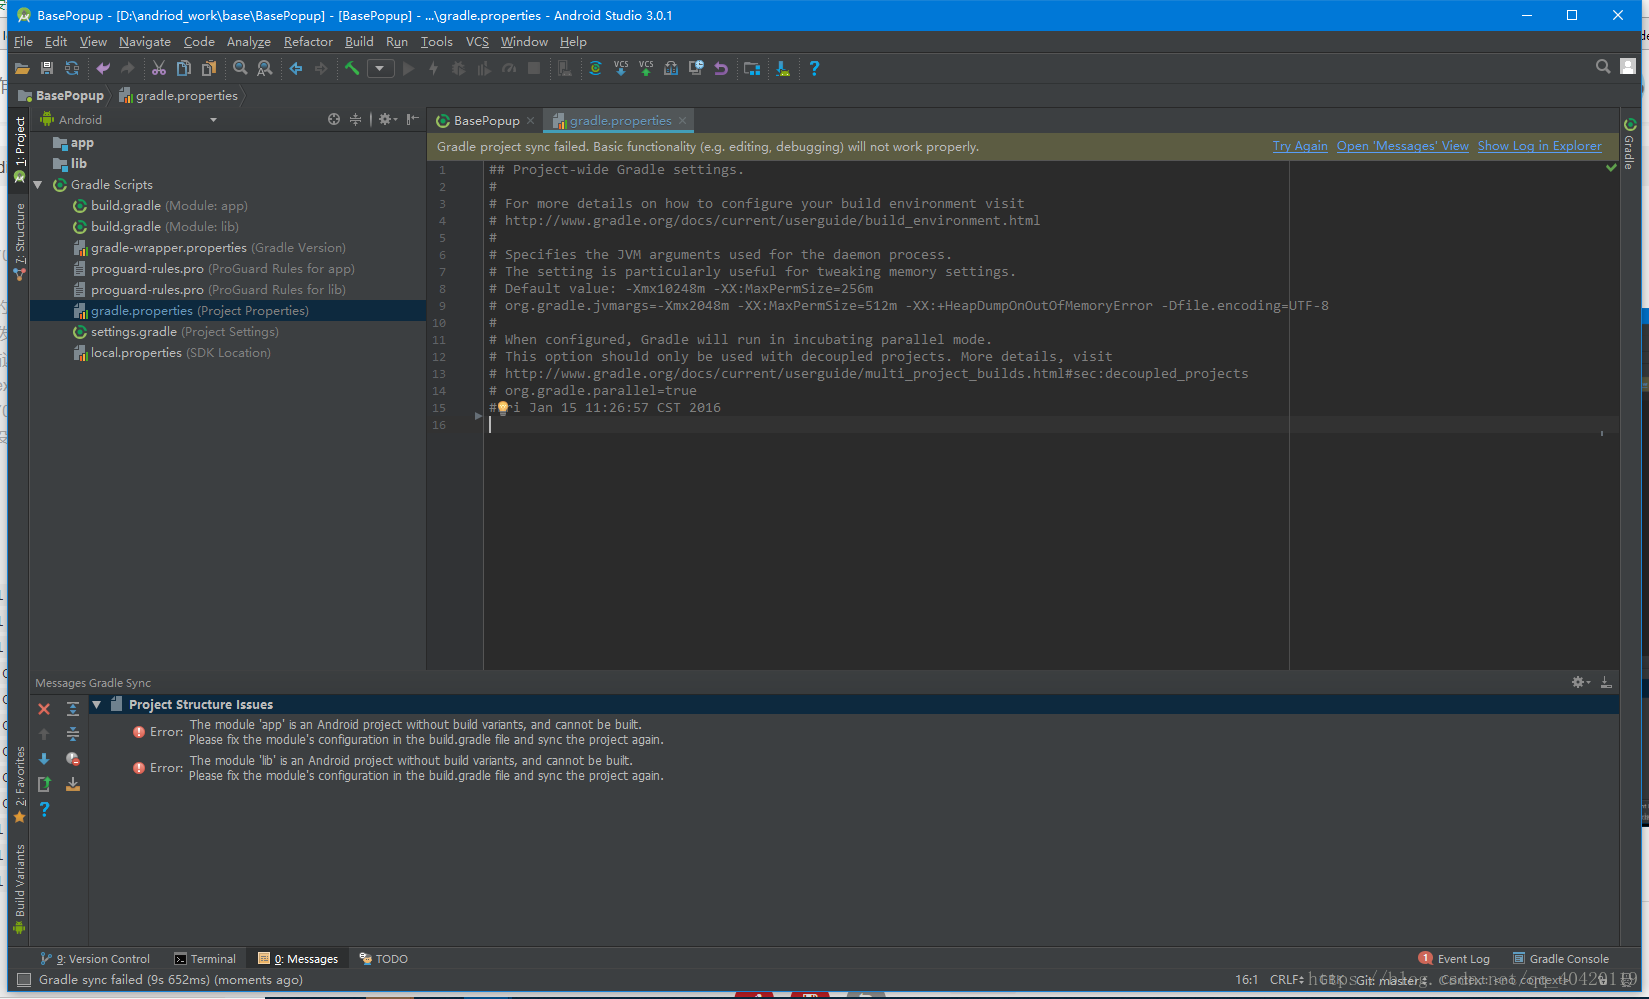Click Collapse All in Messages panel
Screen dimensions: 1649x999
[73, 734]
